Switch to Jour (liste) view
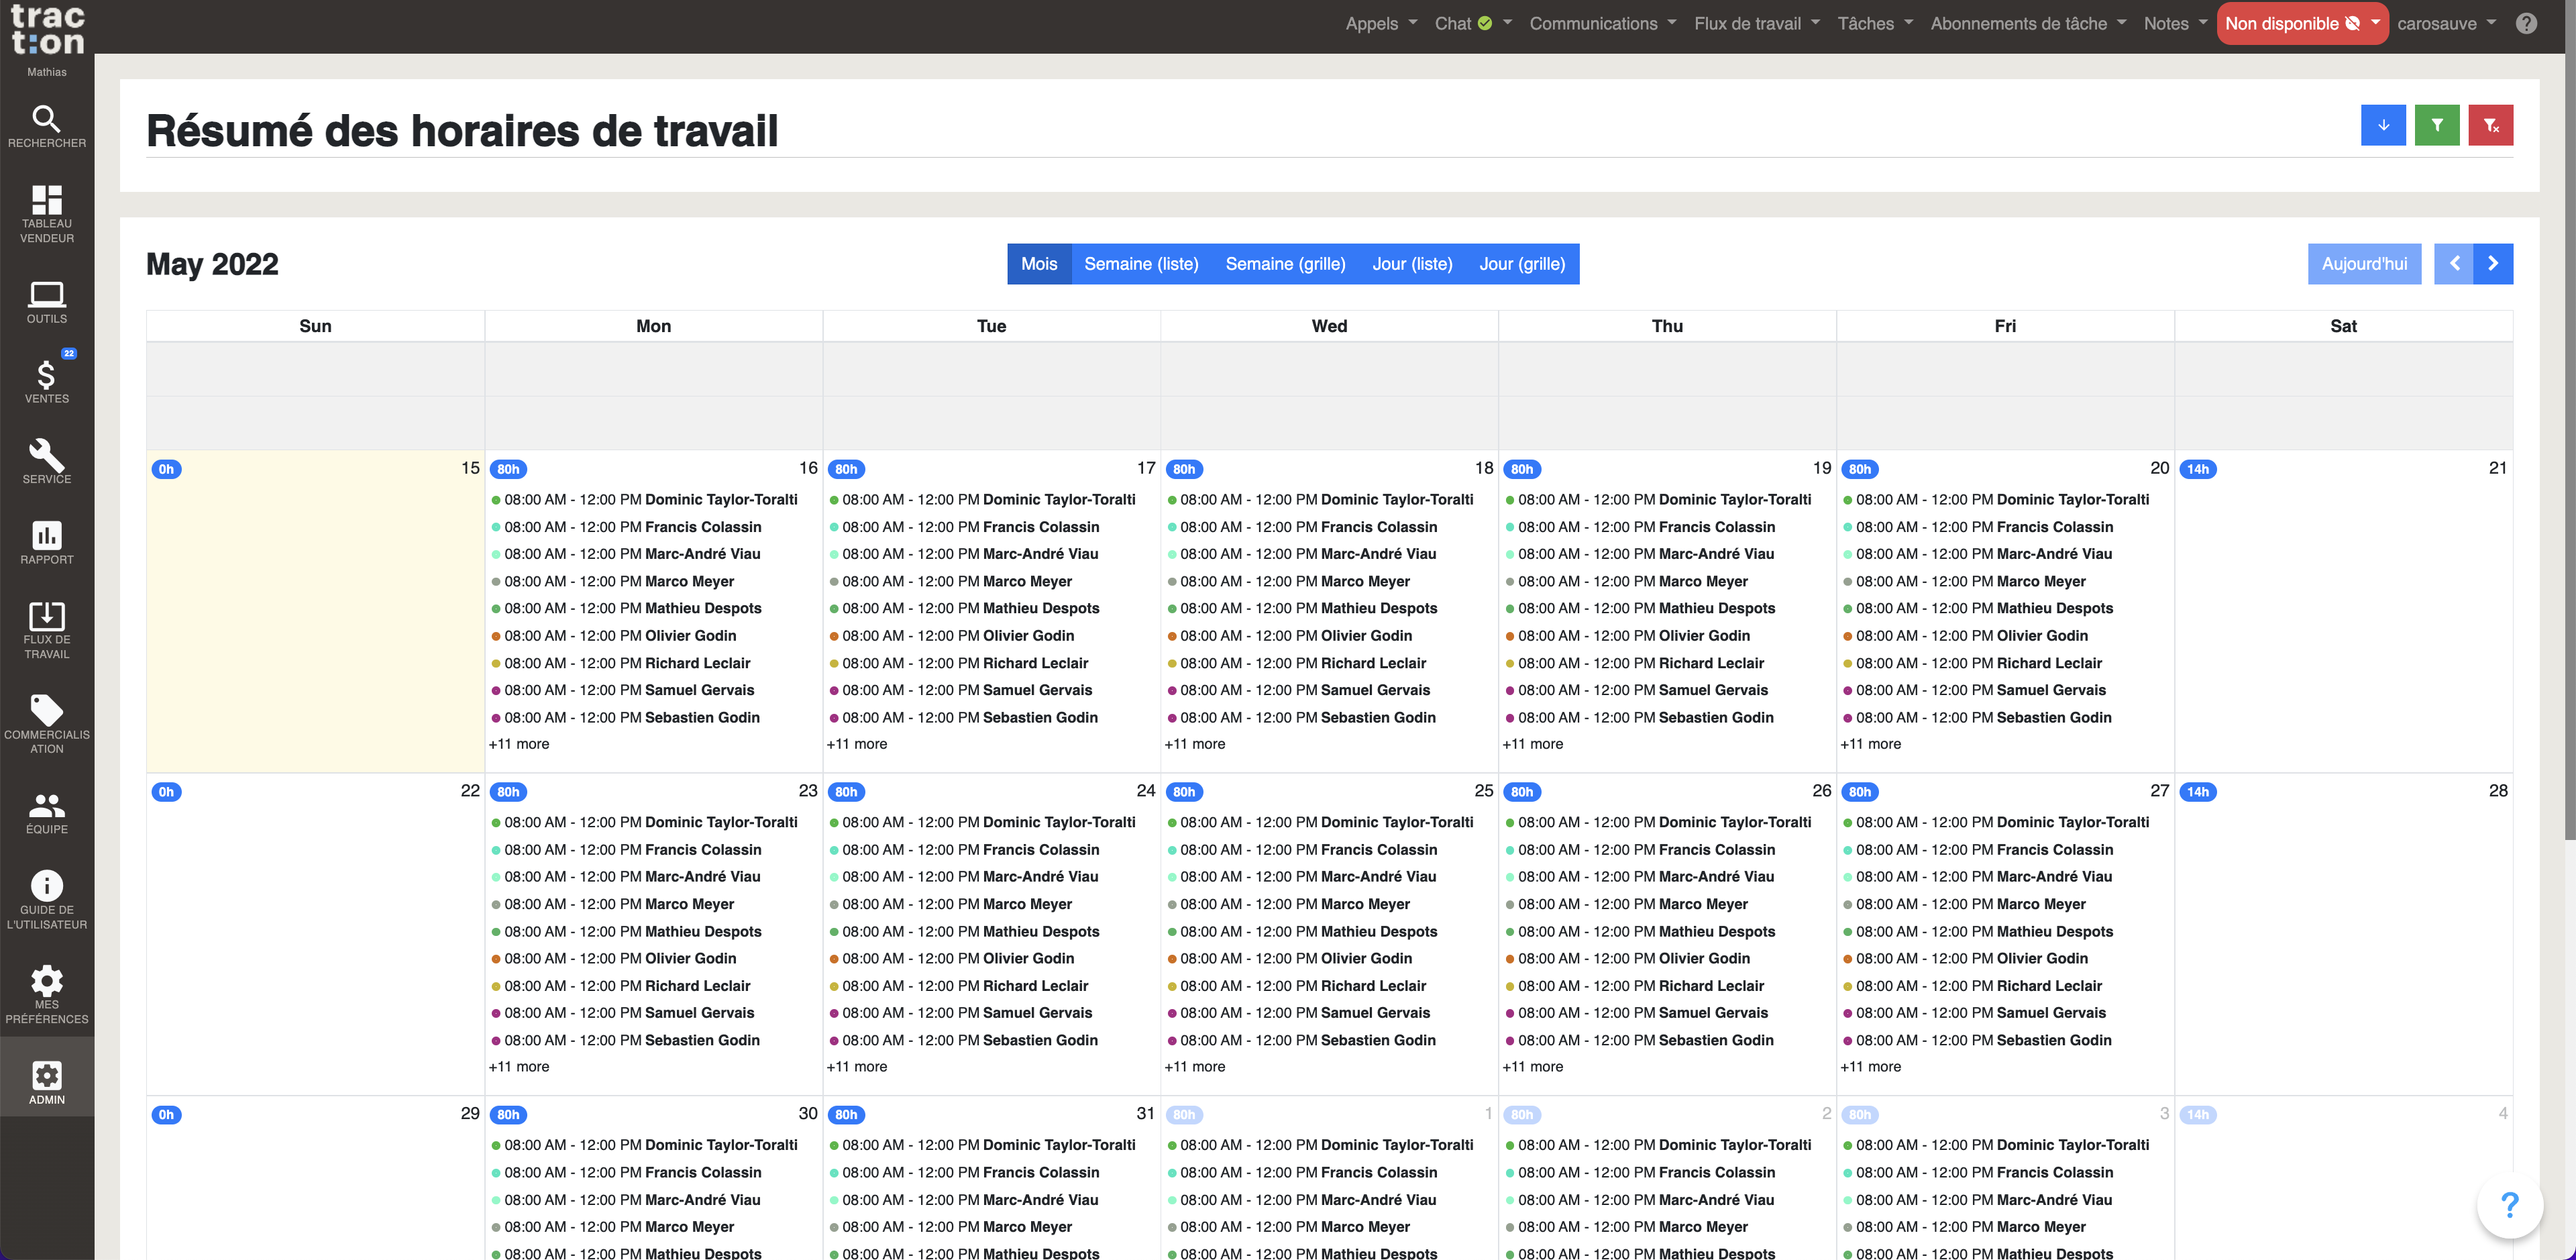The image size is (2576, 1260). 1412,264
